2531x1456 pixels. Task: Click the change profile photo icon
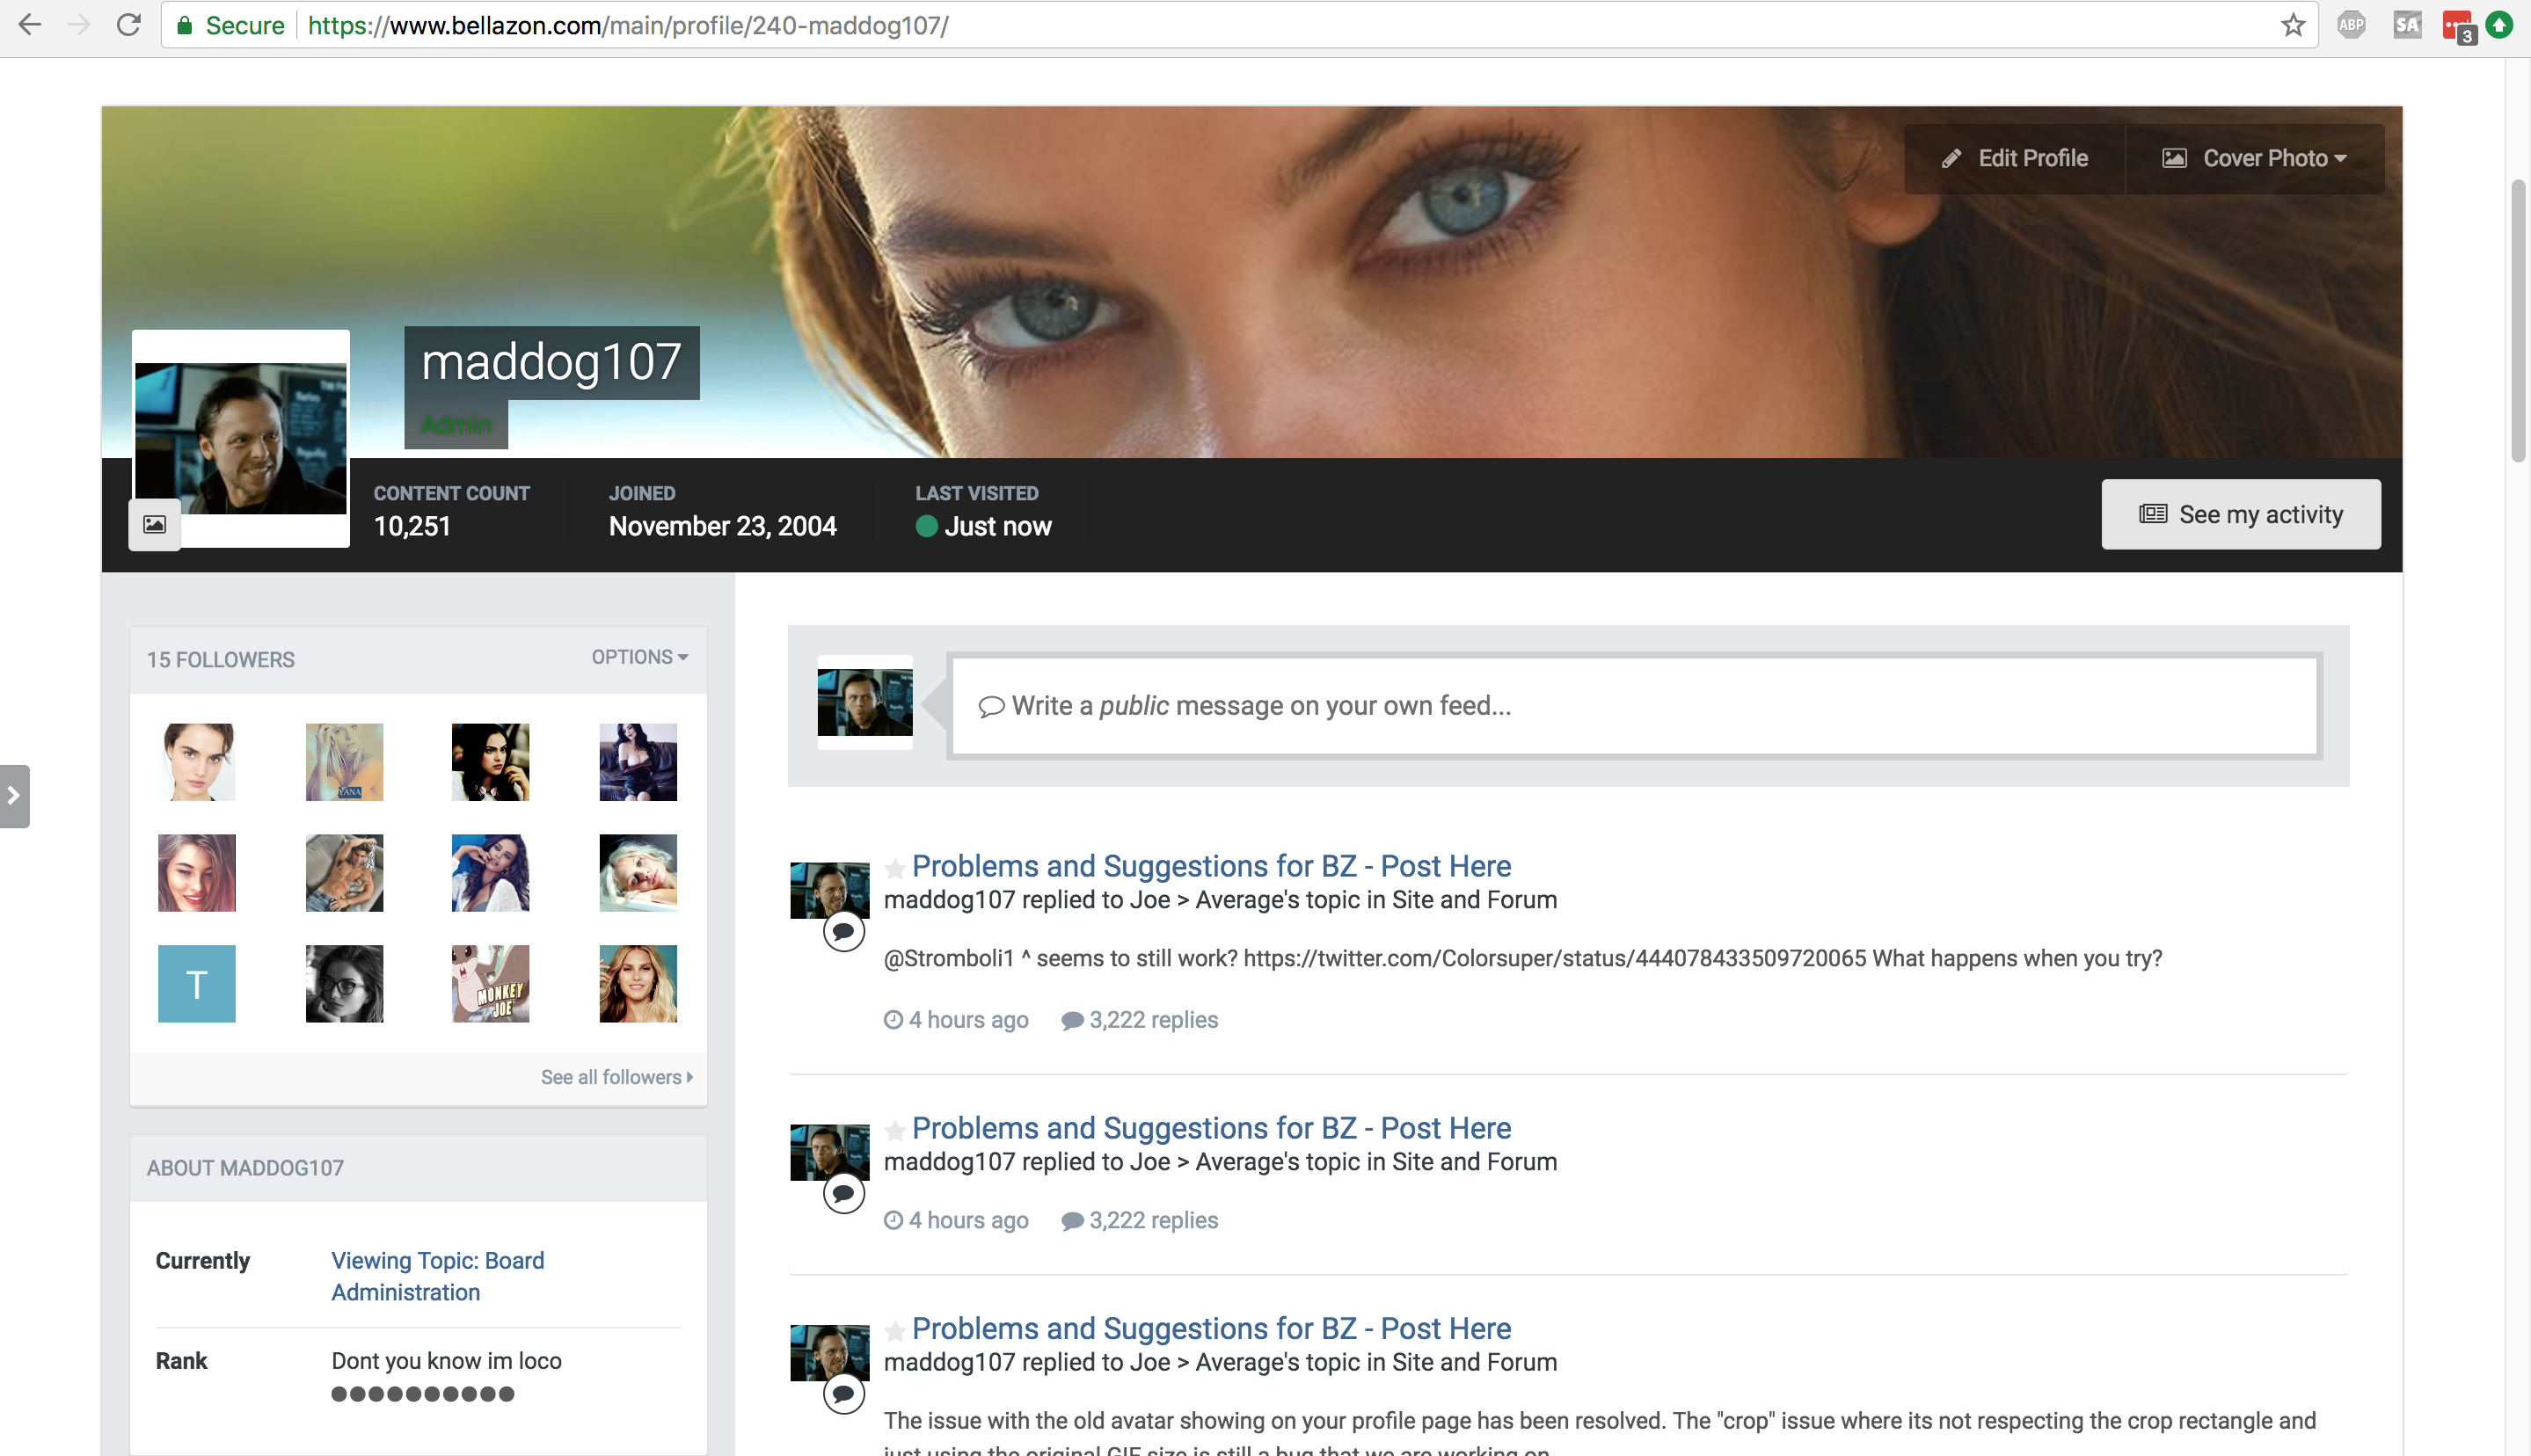pos(154,524)
